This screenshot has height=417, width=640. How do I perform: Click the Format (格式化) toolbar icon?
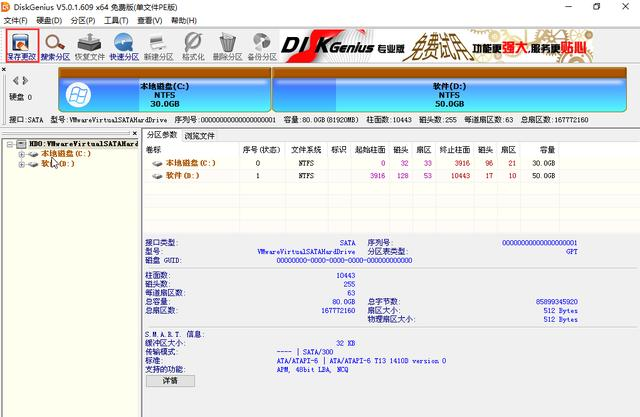(x=194, y=45)
